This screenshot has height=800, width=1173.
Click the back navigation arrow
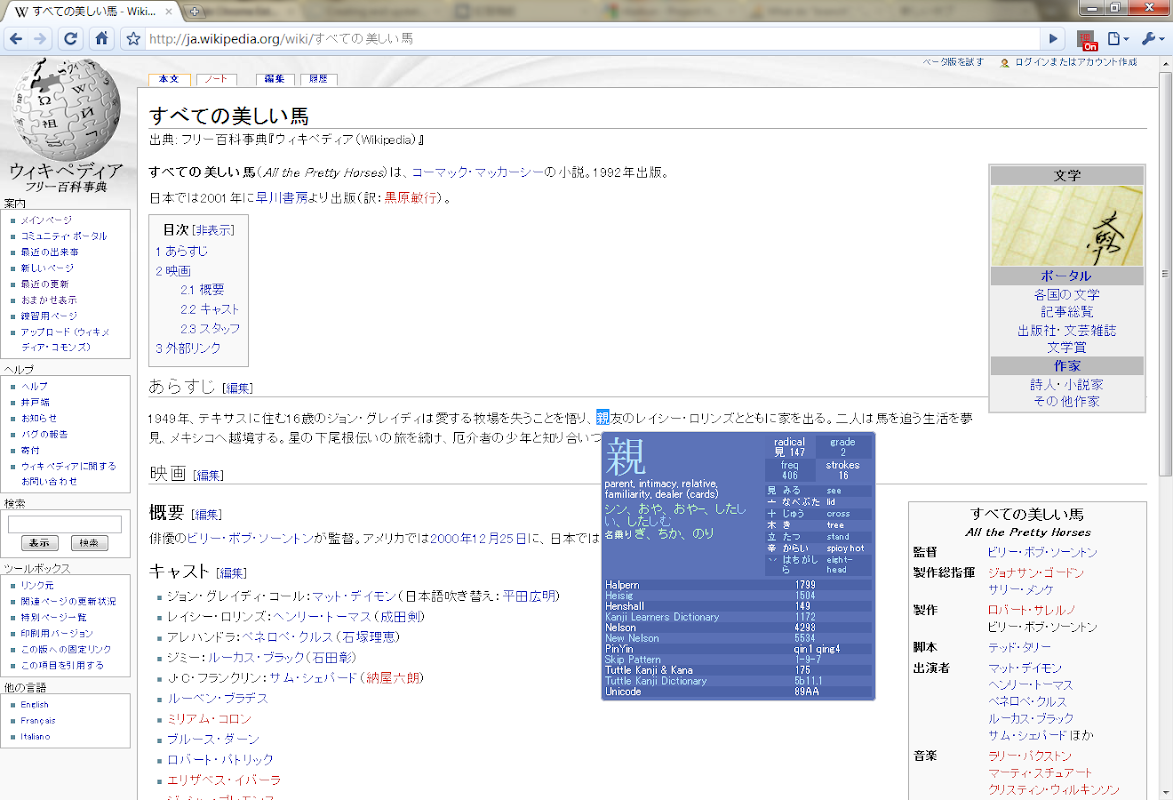(18, 39)
